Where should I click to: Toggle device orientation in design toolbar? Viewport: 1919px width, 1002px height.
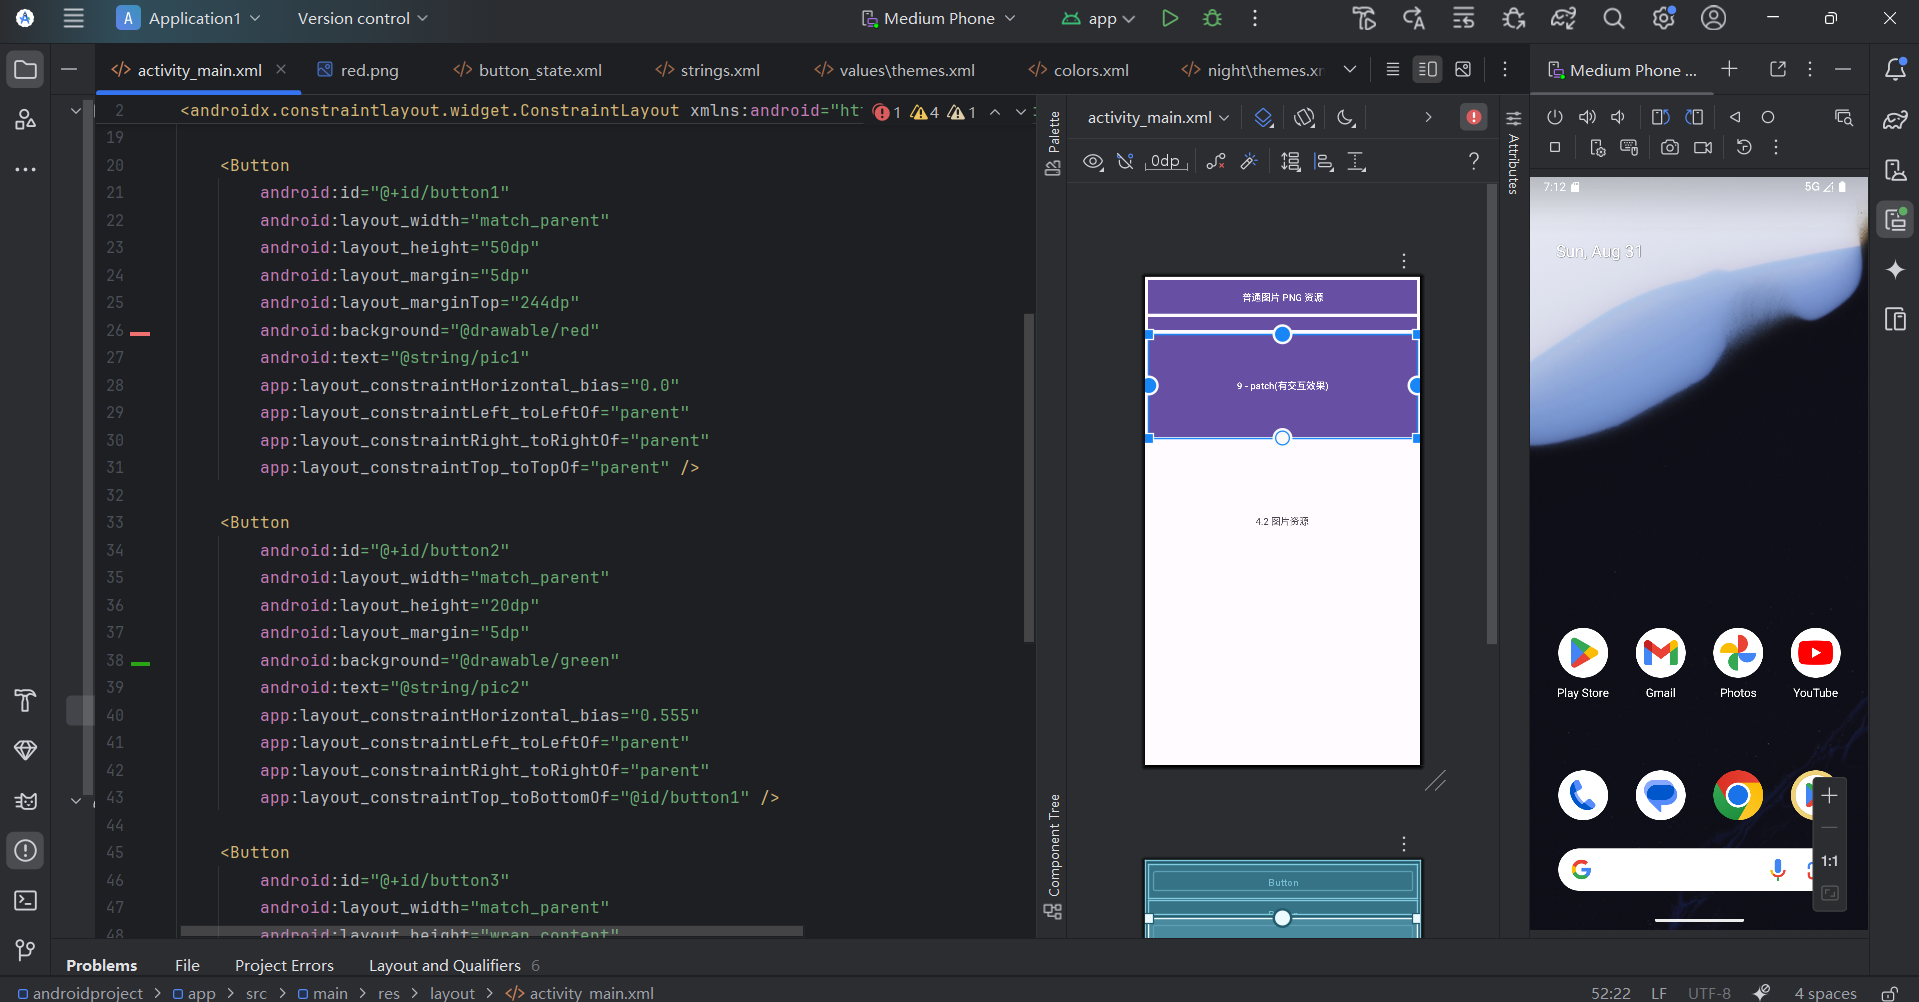click(1304, 117)
